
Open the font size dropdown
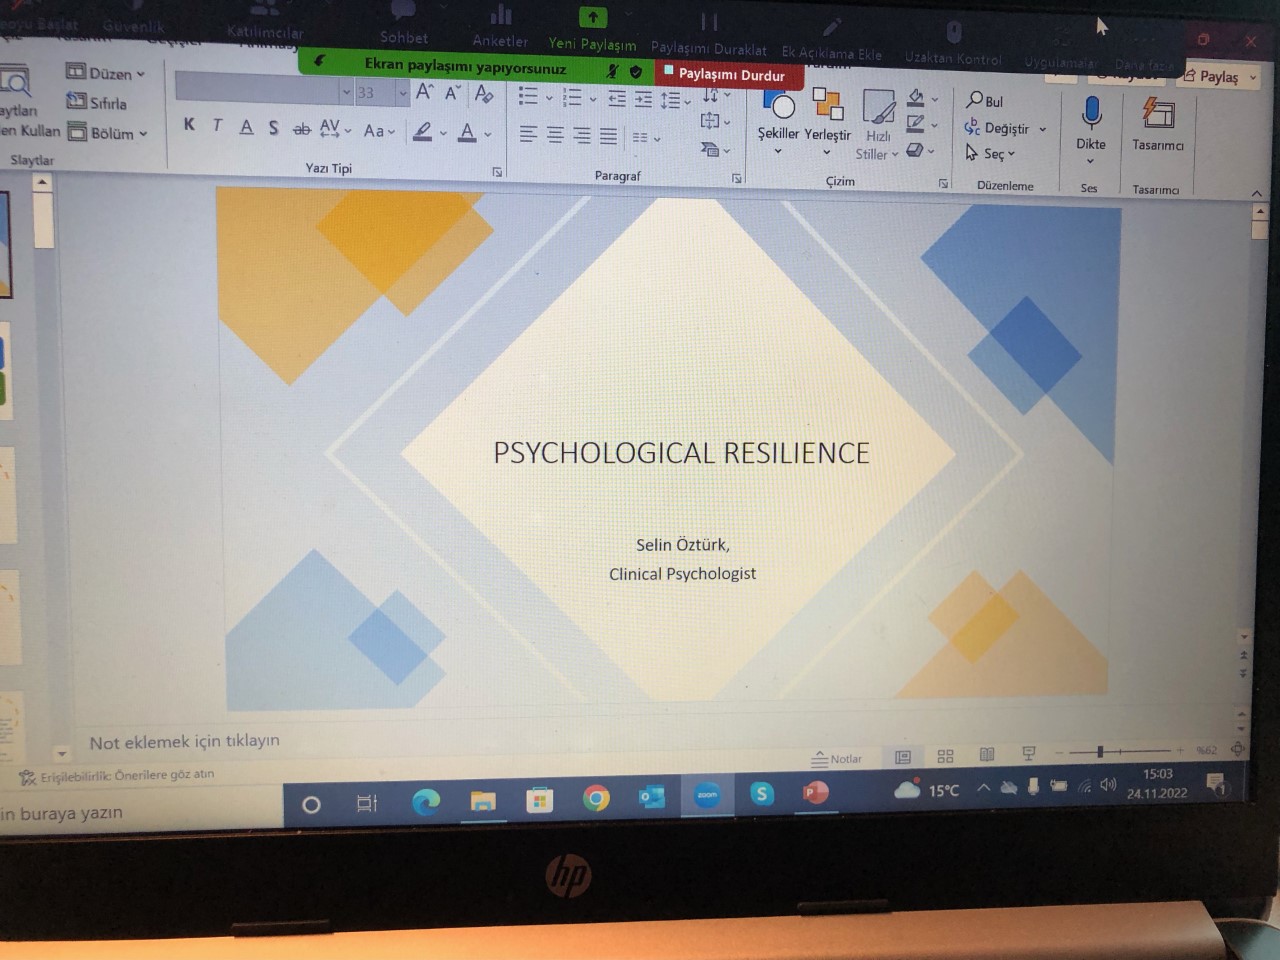[x=402, y=93]
